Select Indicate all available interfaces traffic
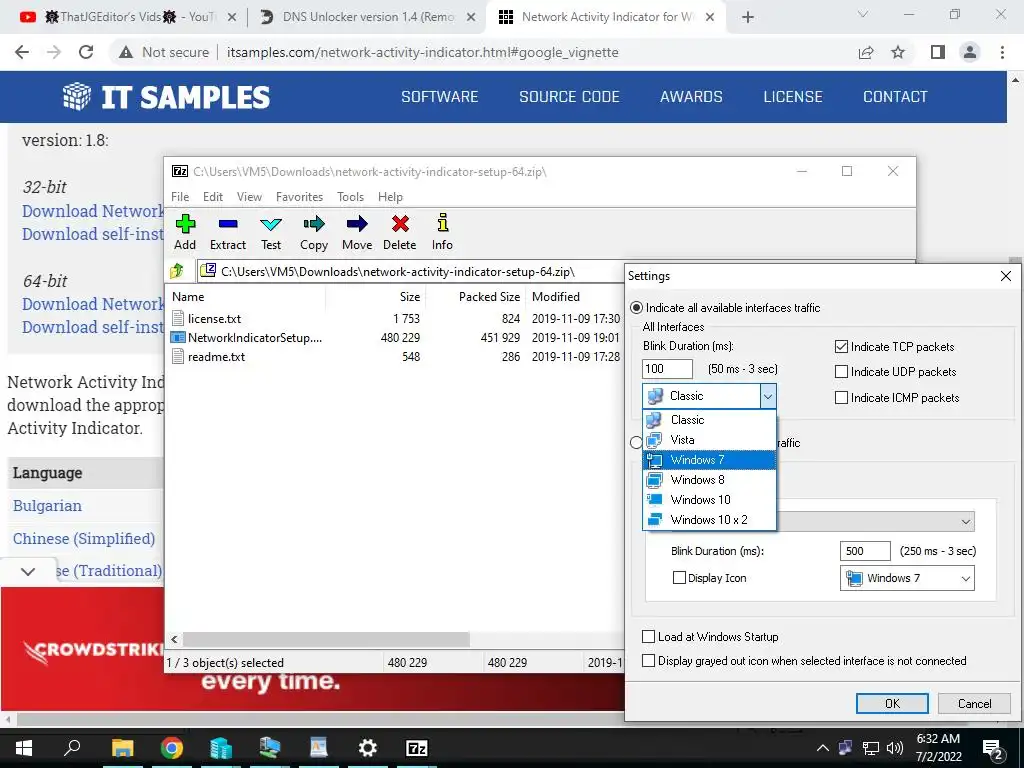This screenshot has width=1024, height=768. 636,308
